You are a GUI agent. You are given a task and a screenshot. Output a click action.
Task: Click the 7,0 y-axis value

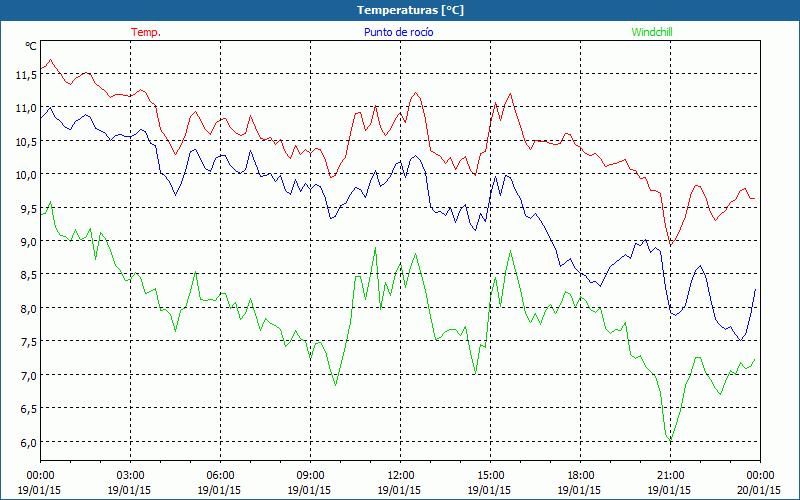[x=29, y=376]
